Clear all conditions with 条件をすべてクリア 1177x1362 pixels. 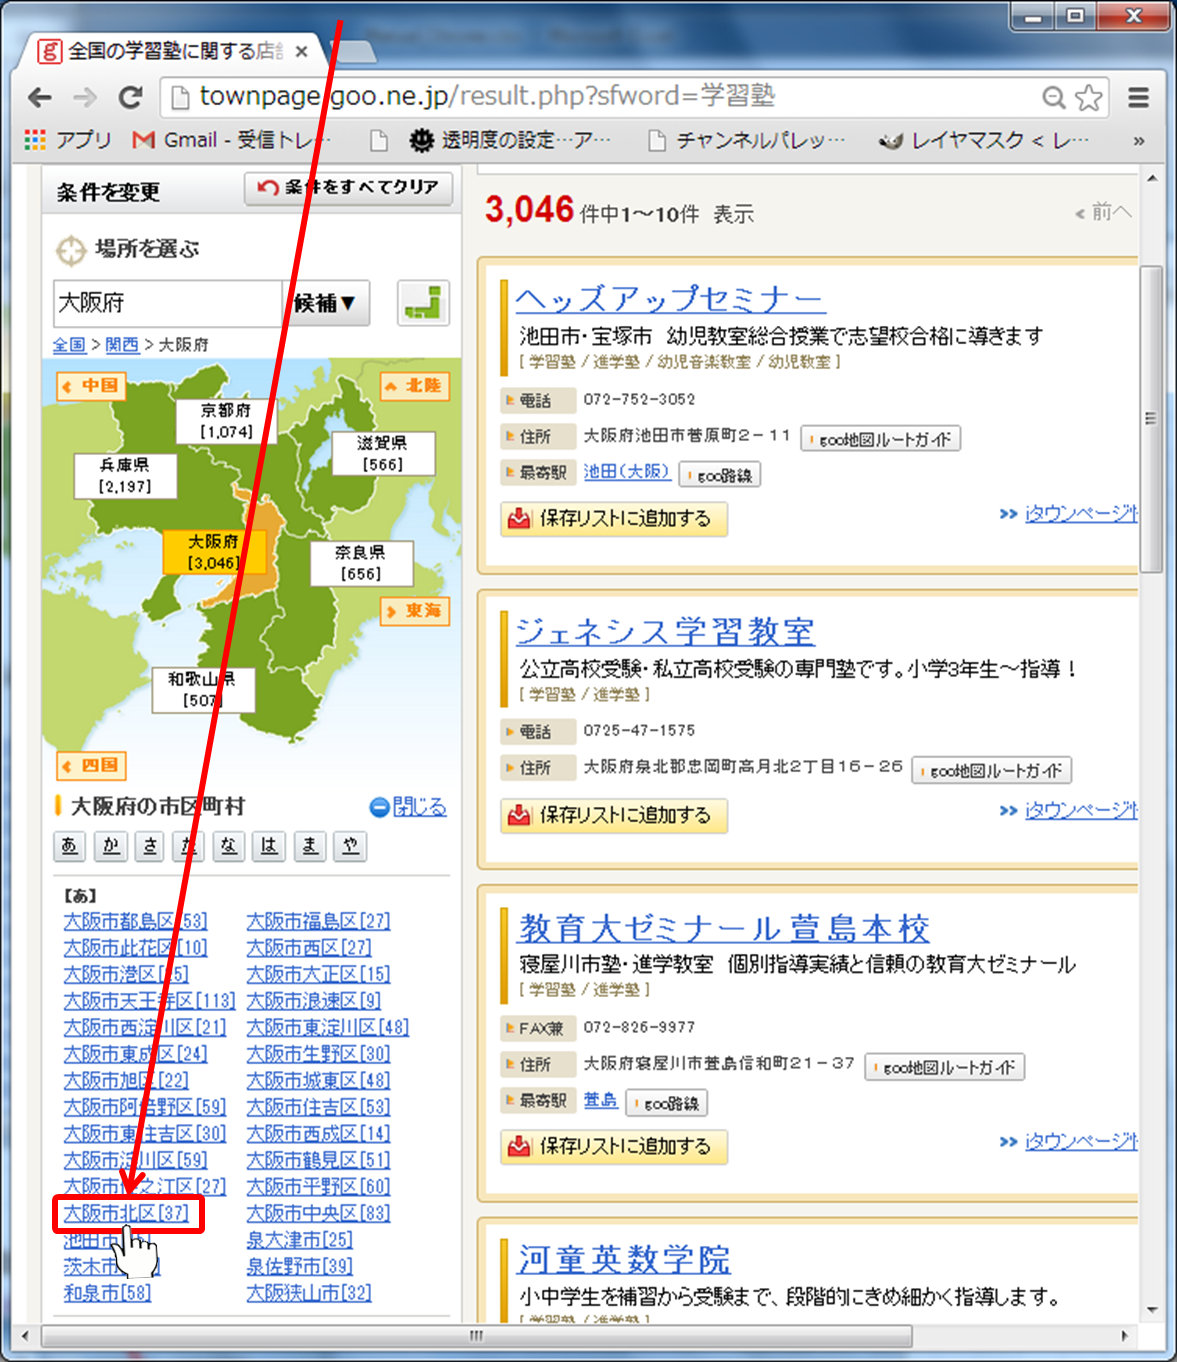point(349,187)
